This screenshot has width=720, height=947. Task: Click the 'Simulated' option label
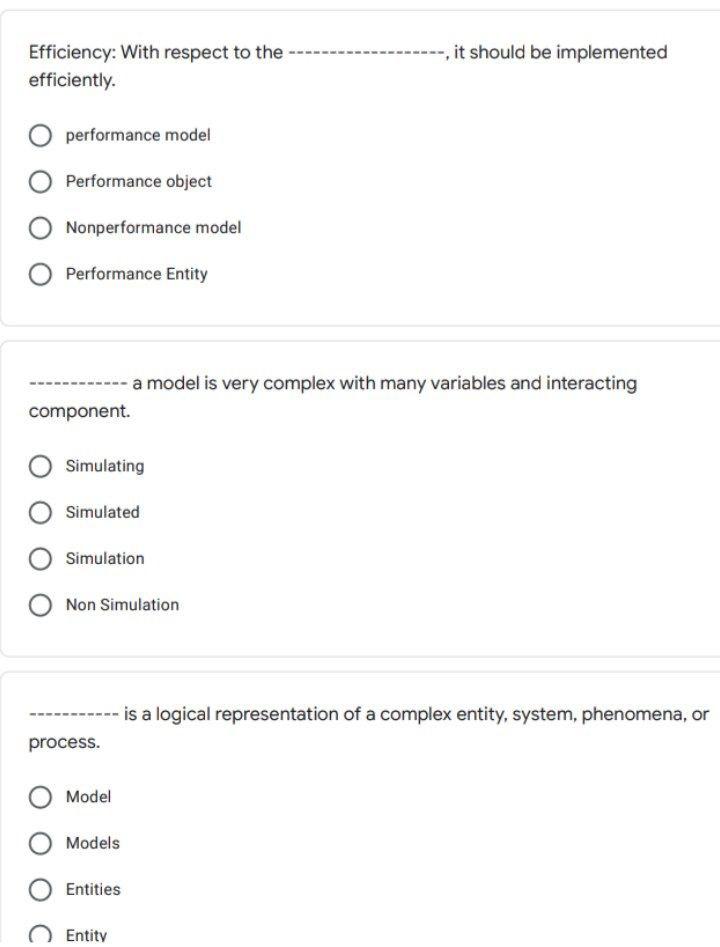102,512
